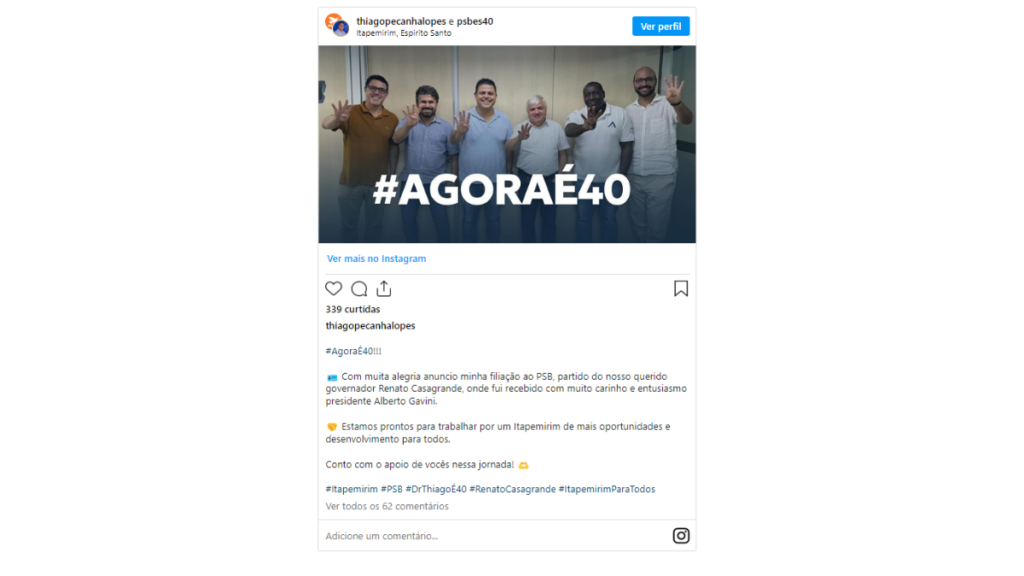
Task: Share the post using share icon
Action: tap(384, 288)
